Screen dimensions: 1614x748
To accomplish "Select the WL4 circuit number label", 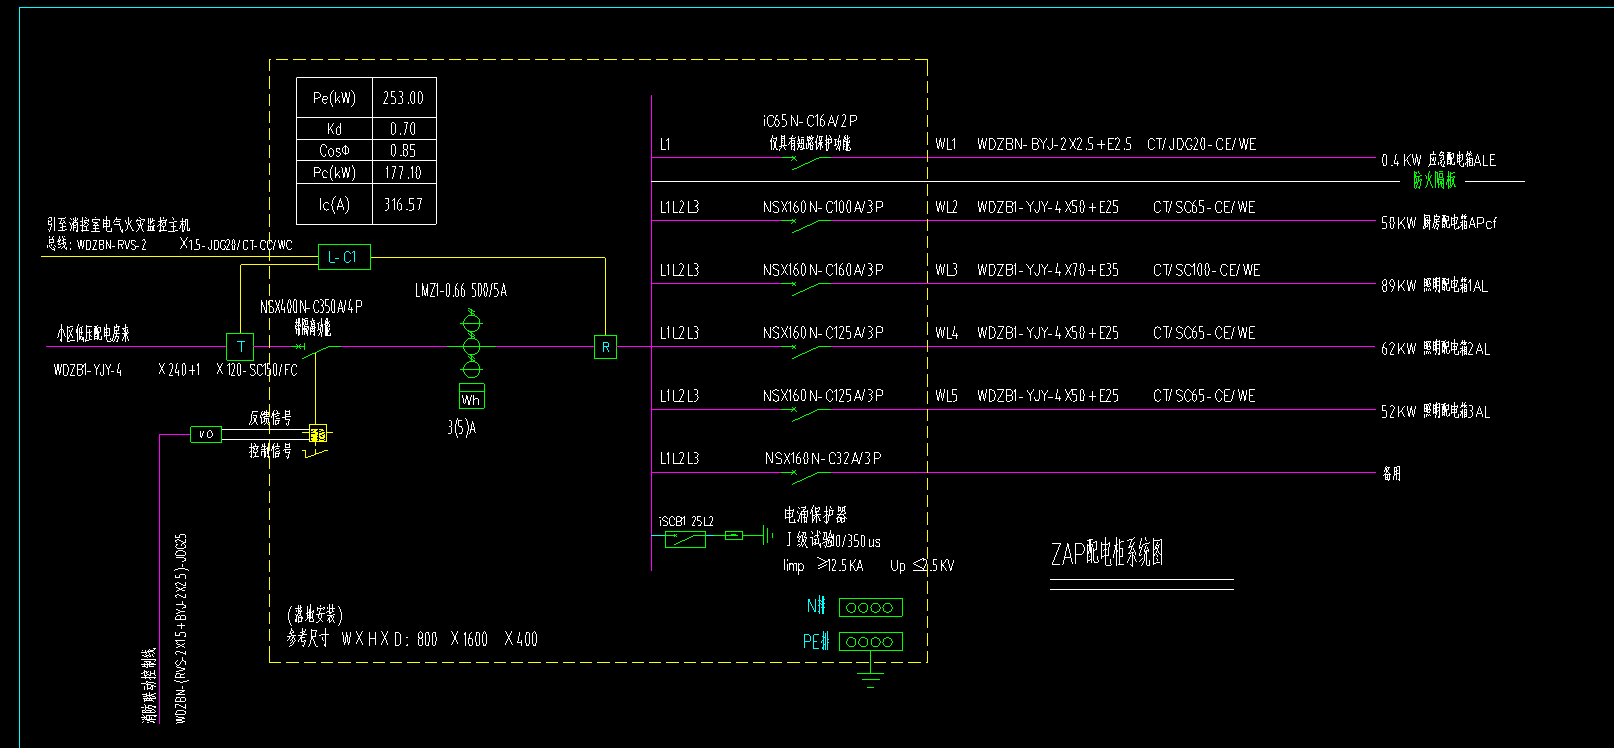I will pyautogui.click(x=946, y=333).
